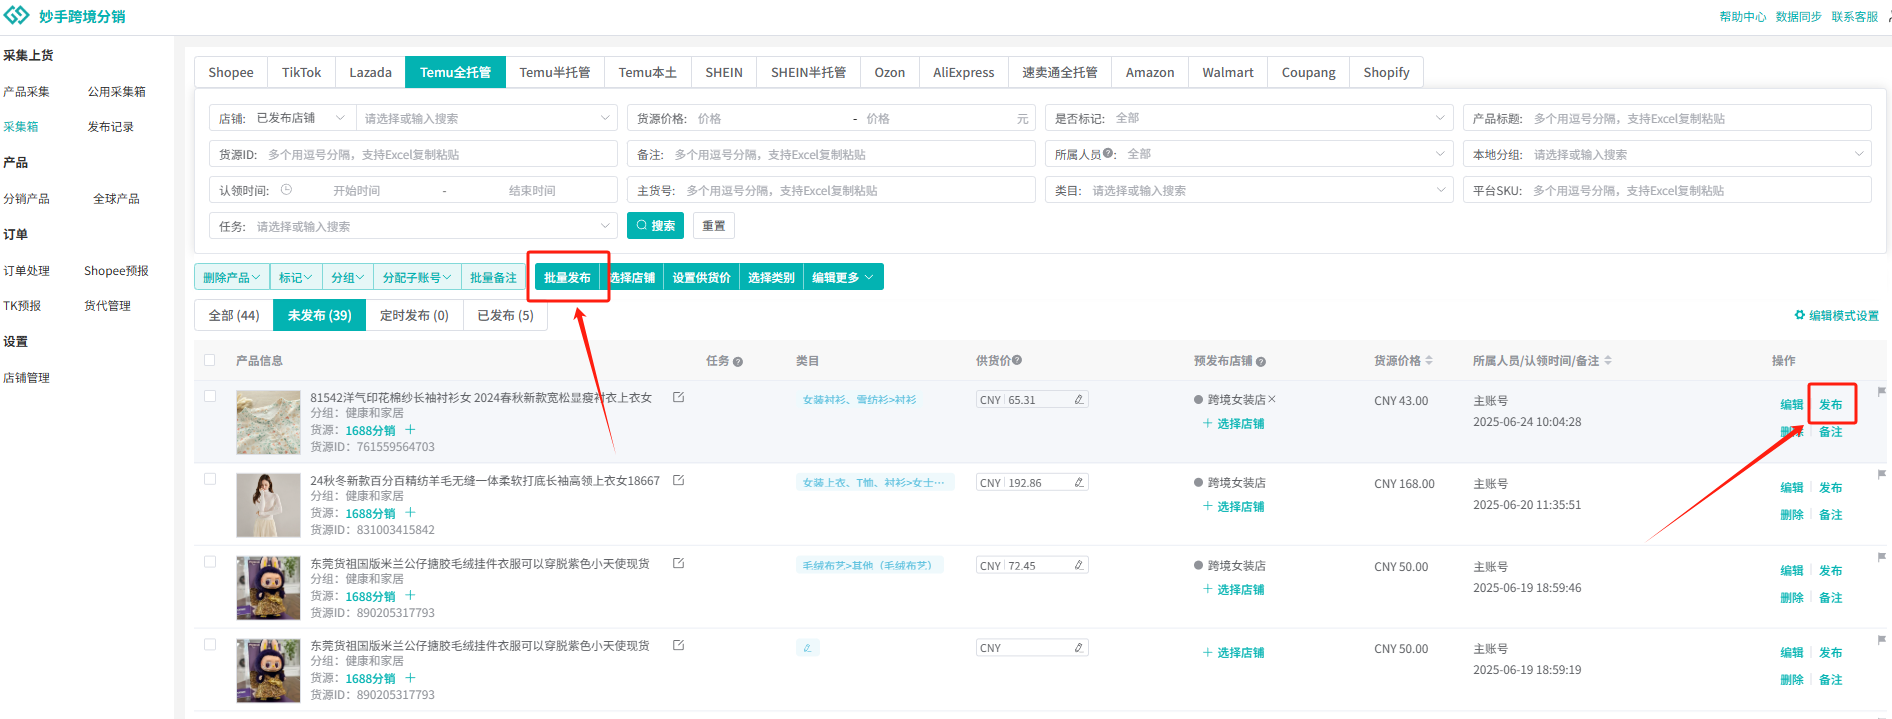
Task: Click plus icon of 选择店铺 in the 18:59:19 row
Action: tap(1208, 652)
